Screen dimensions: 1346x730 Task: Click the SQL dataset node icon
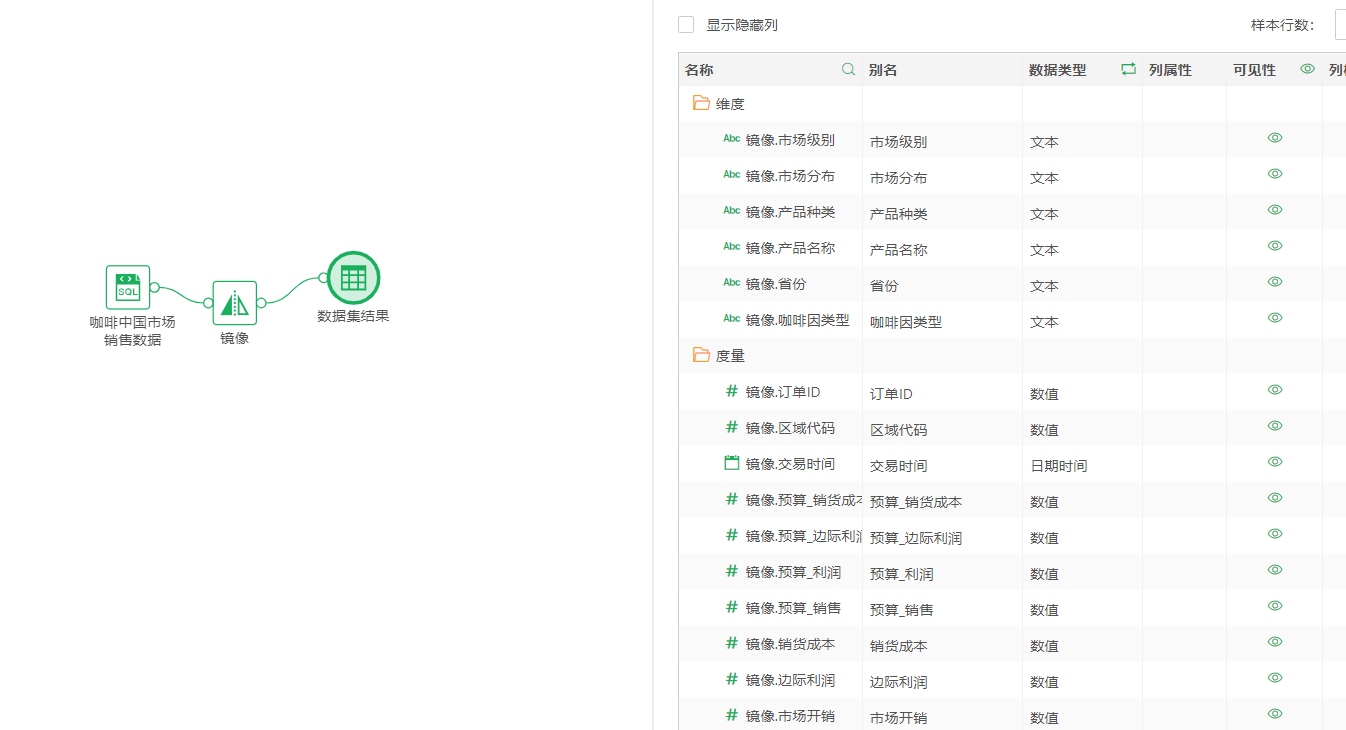click(128, 287)
